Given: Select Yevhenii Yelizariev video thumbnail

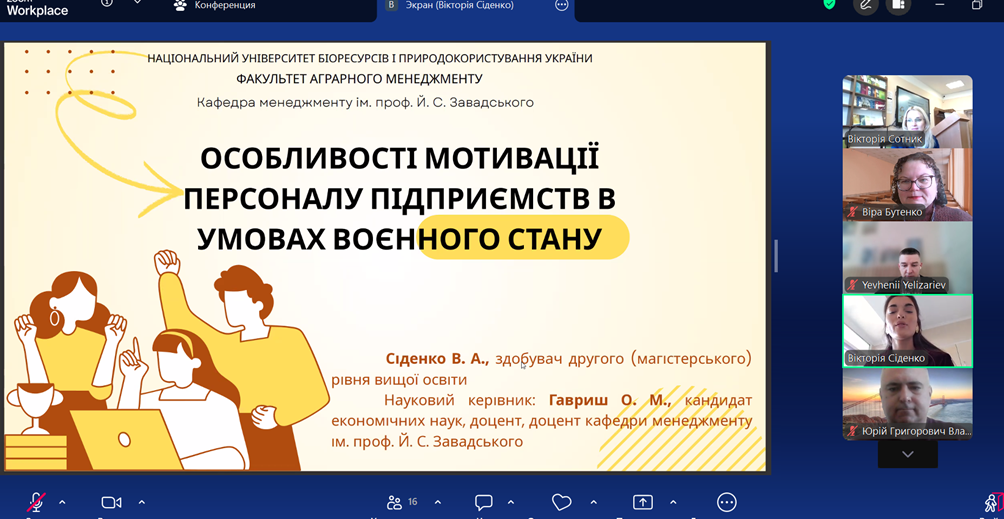Looking at the screenshot, I should (x=907, y=257).
